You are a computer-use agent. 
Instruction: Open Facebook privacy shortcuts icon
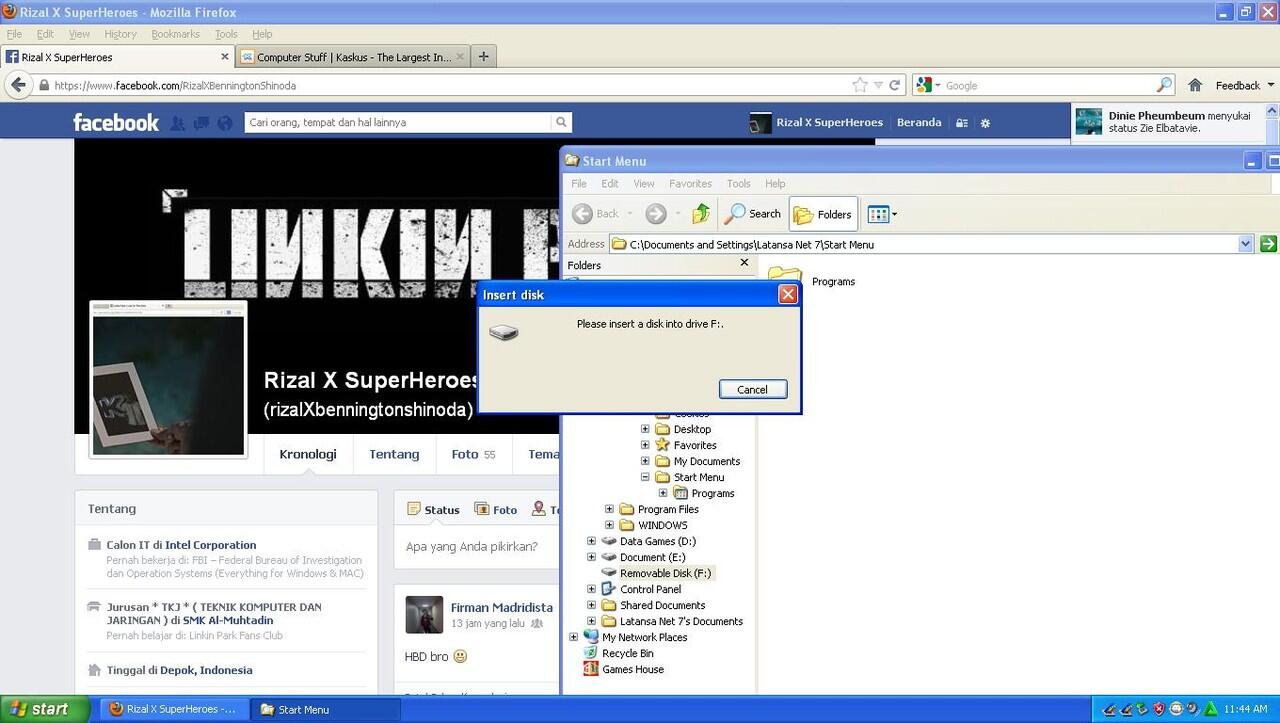(x=962, y=123)
